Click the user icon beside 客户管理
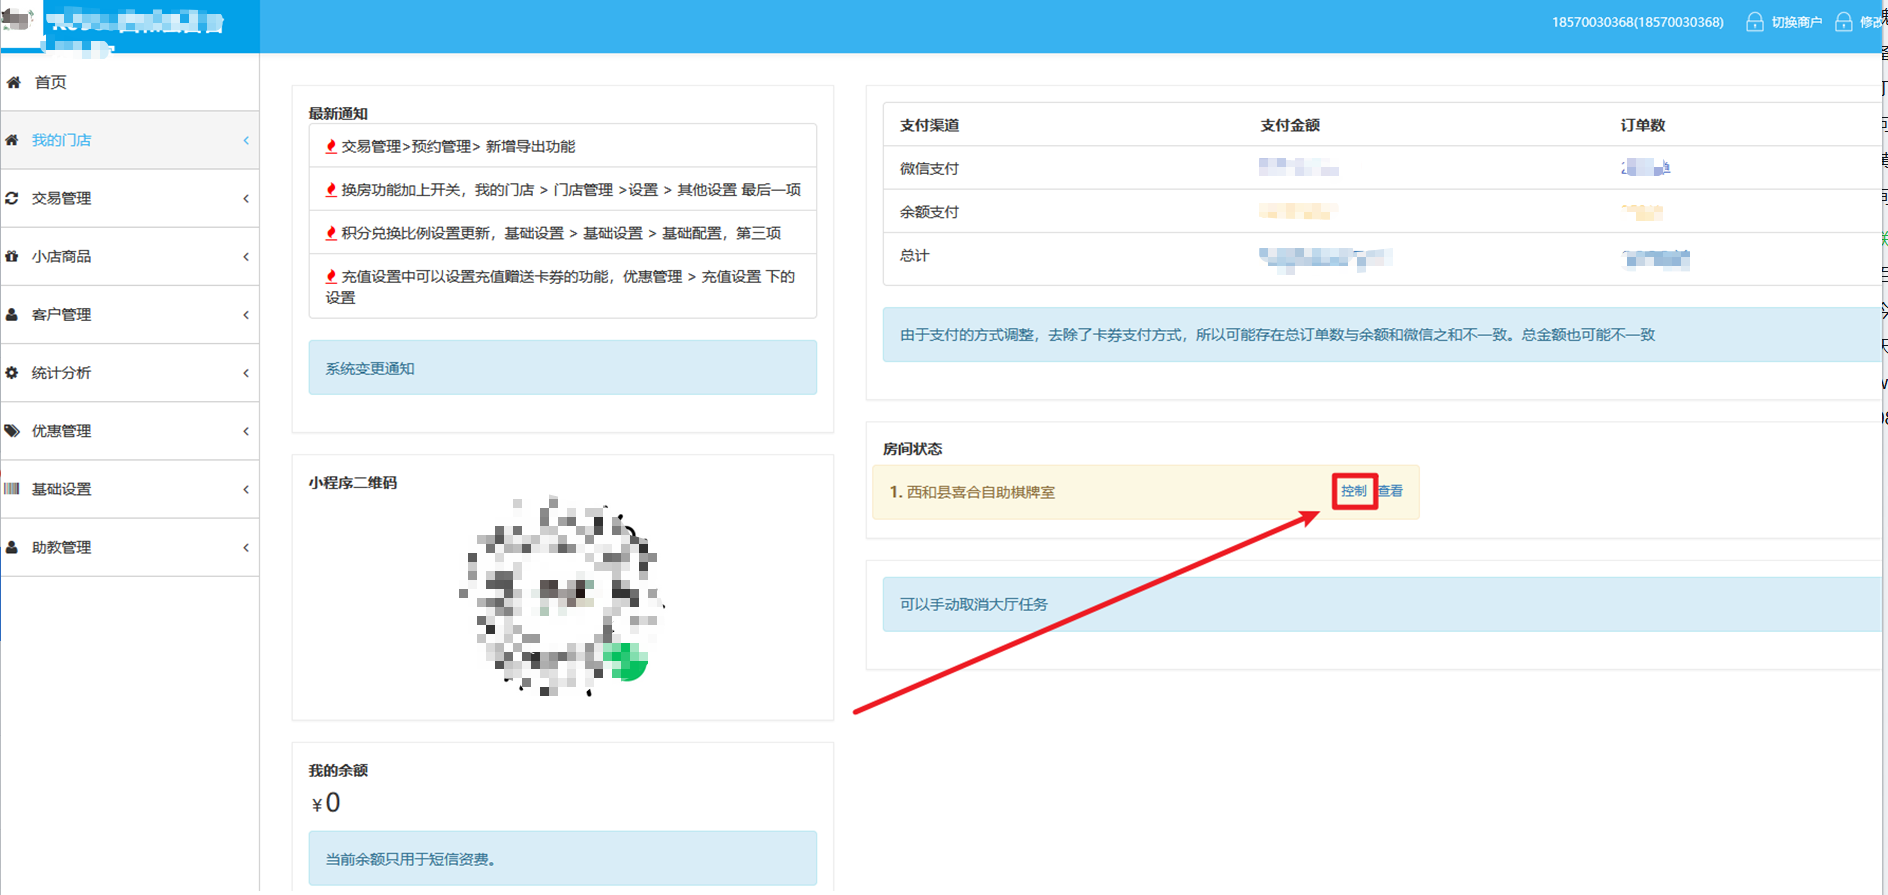The width and height of the screenshot is (1888, 895). [12, 314]
